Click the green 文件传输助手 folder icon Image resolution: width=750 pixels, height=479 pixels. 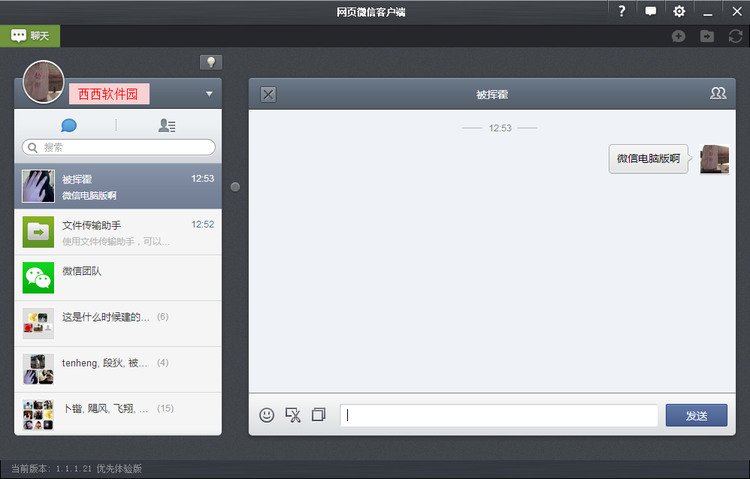tap(38, 232)
